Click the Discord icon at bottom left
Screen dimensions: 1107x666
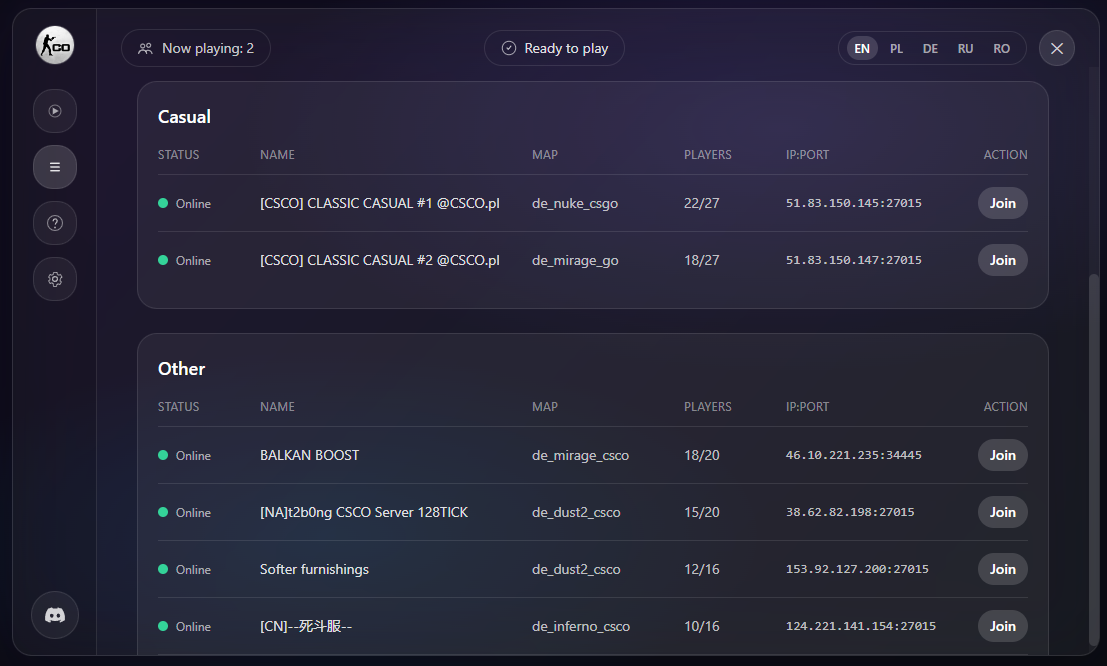(55, 615)
